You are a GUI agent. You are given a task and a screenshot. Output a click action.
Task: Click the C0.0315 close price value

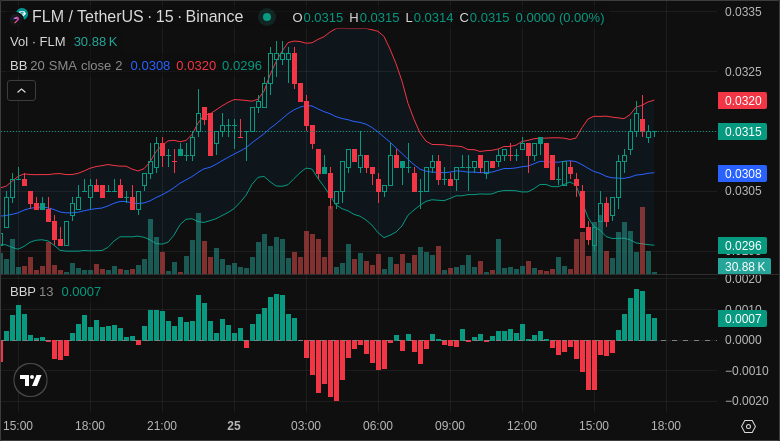point(484,18)
